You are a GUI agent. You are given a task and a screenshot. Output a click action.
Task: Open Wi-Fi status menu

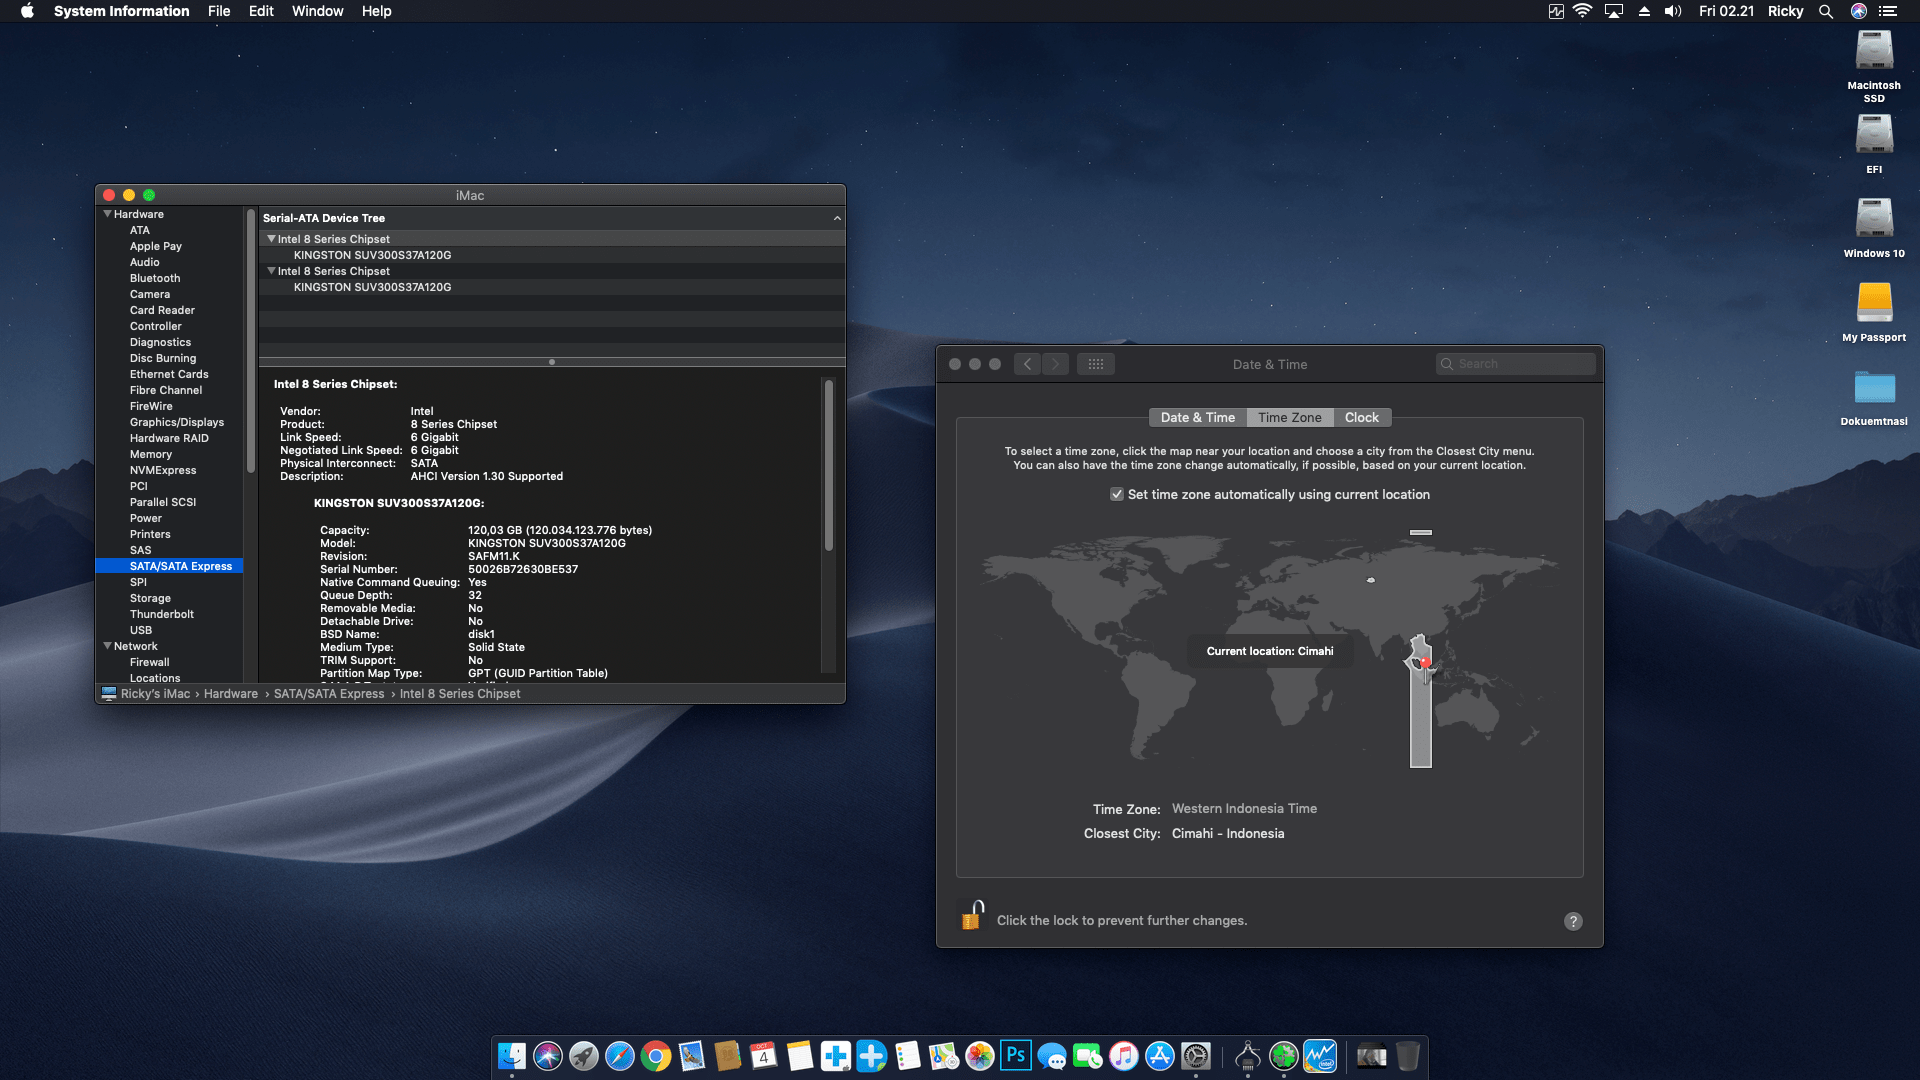[x=1582, y=11]
